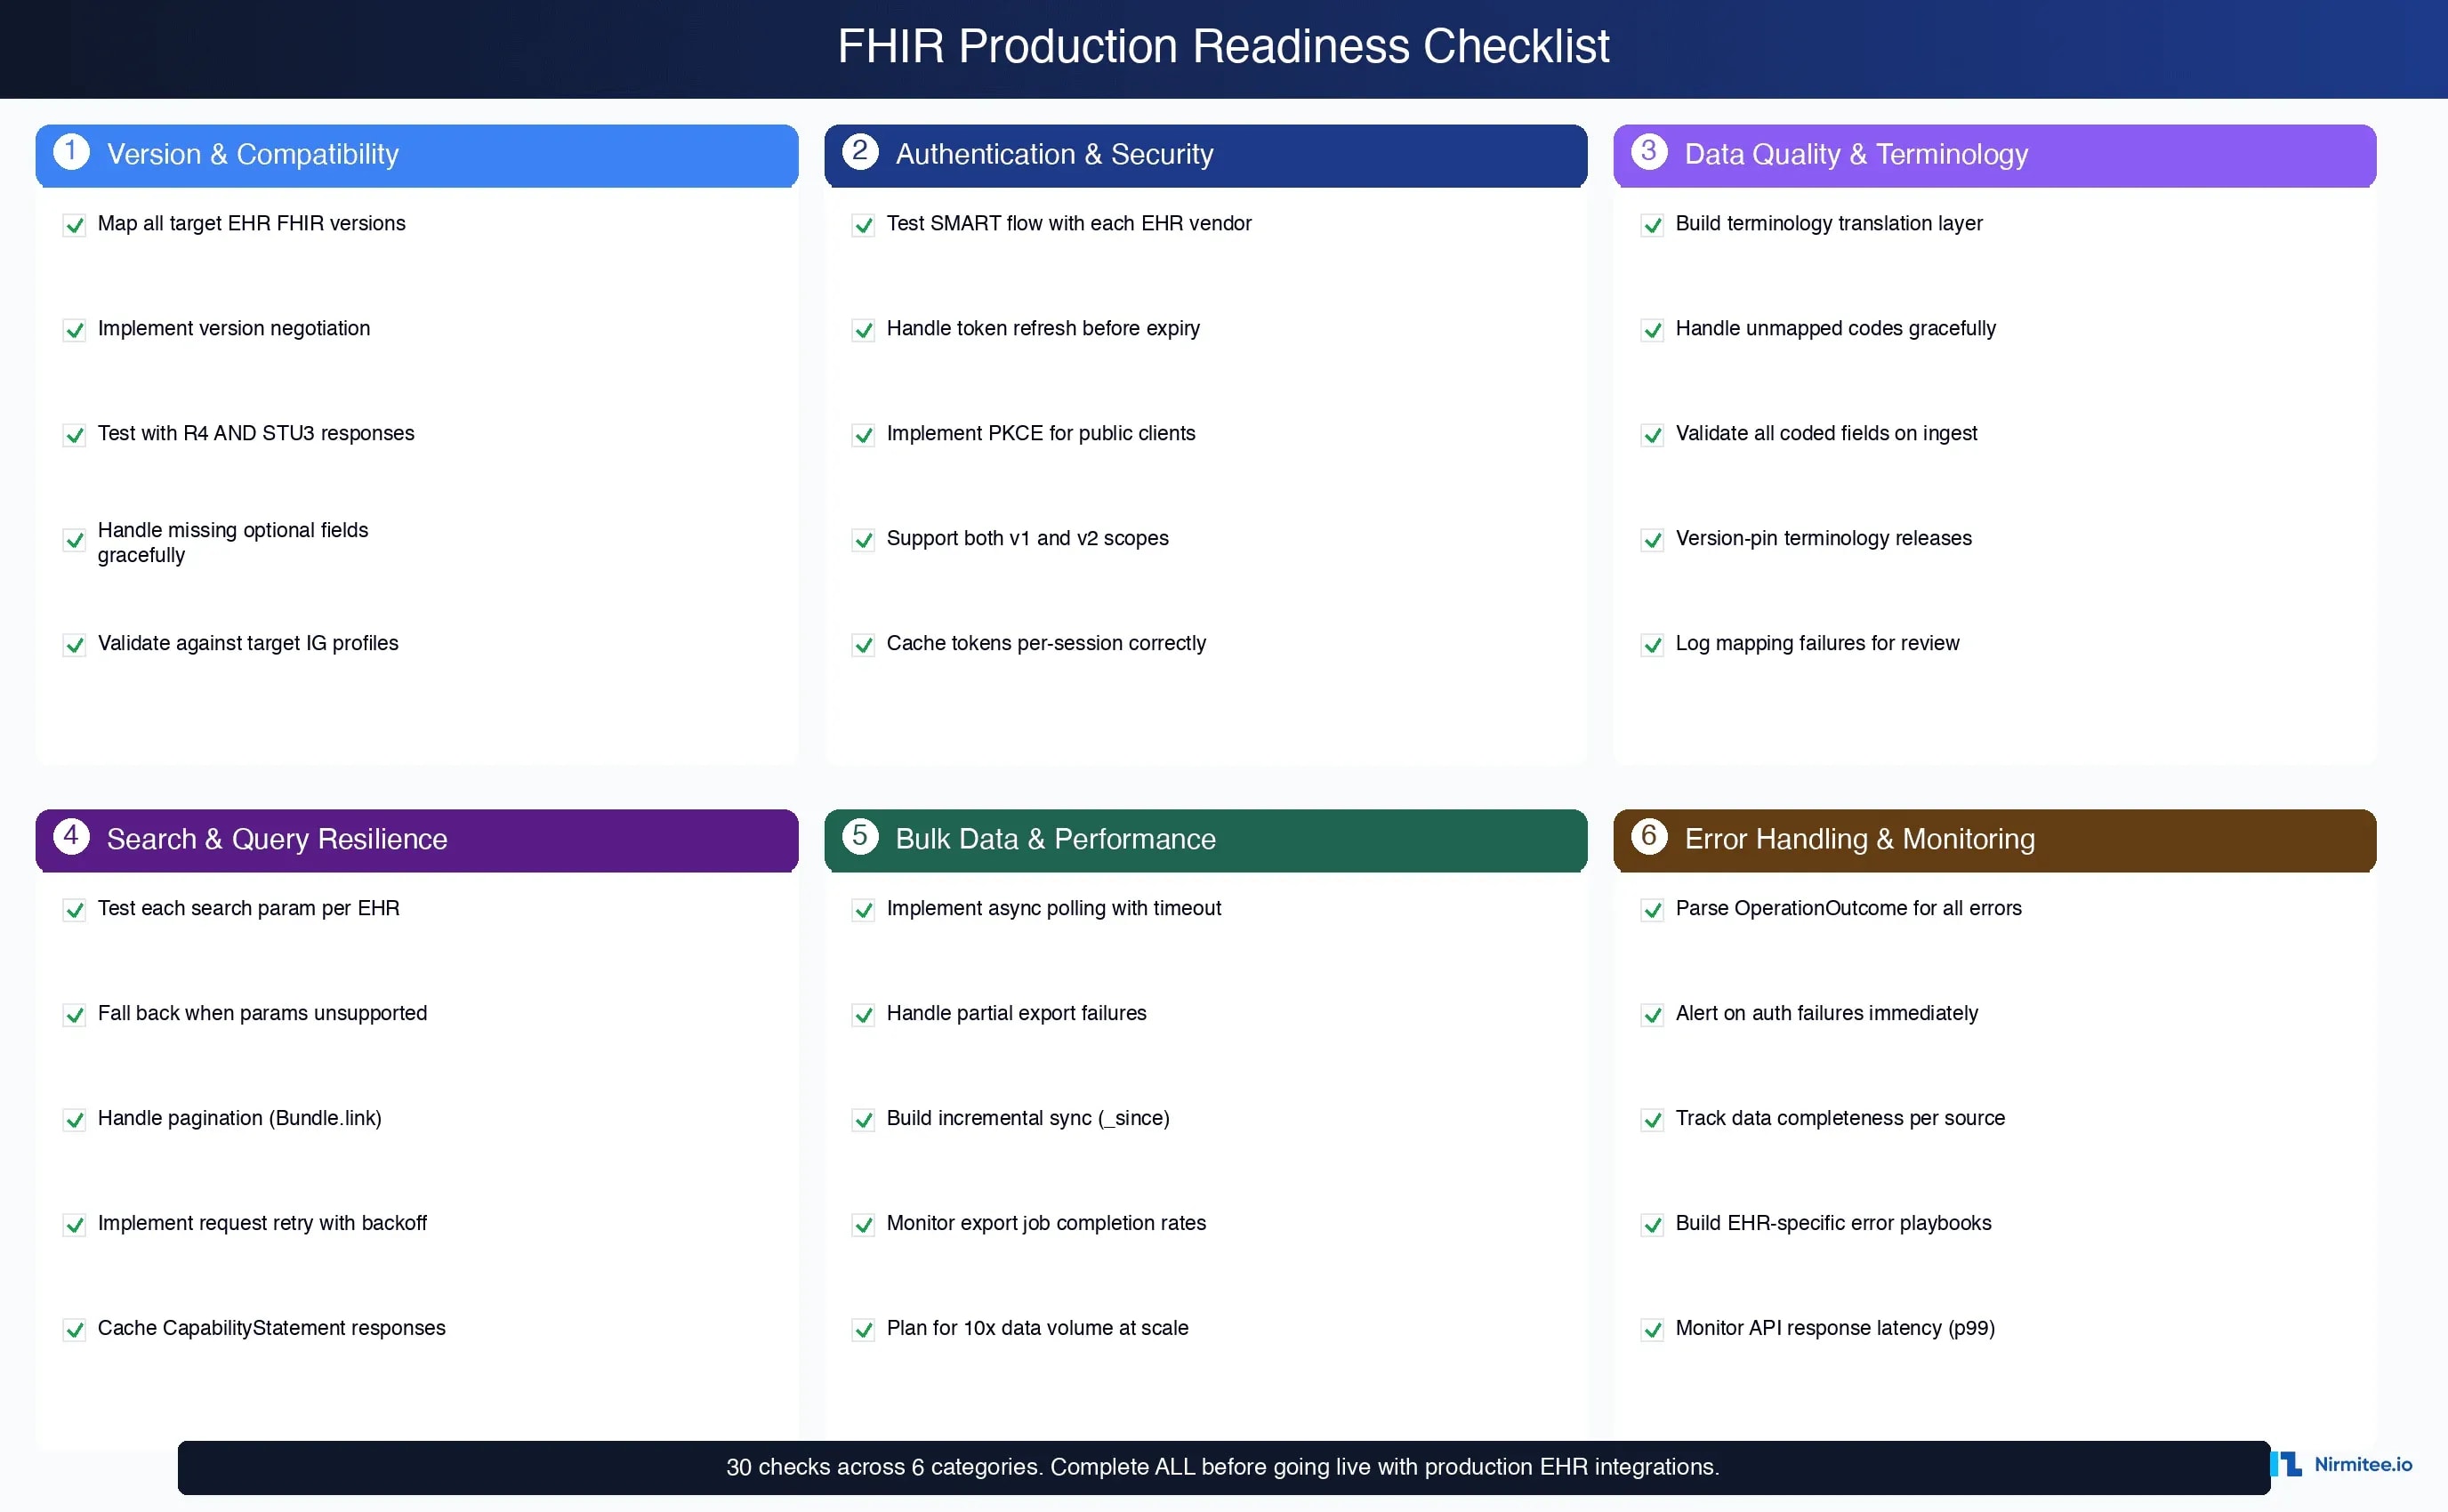Uncheck Build incremental sync (_since)

coord(863,1120)
